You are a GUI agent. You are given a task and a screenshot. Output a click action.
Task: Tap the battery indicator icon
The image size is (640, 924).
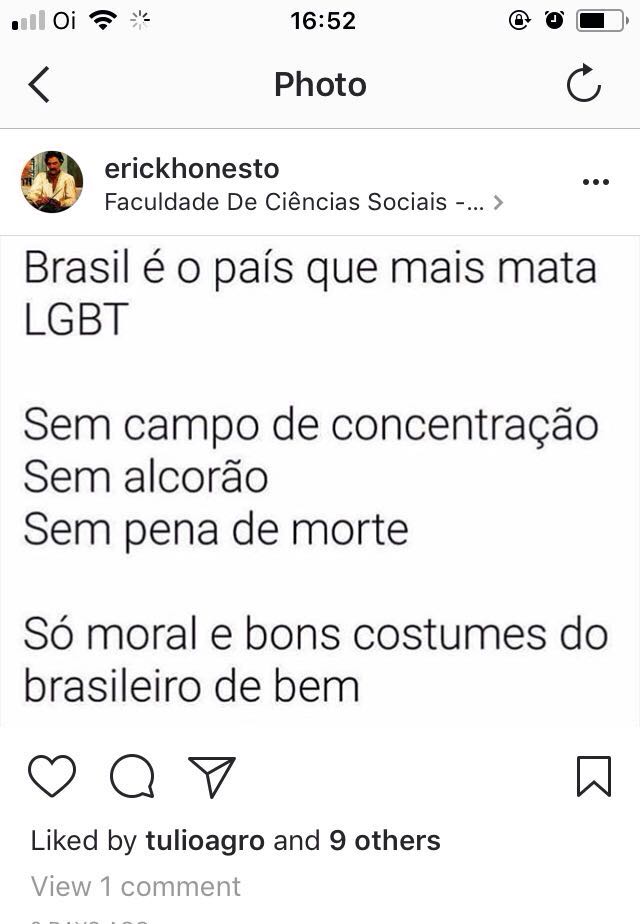pos(602,21)
